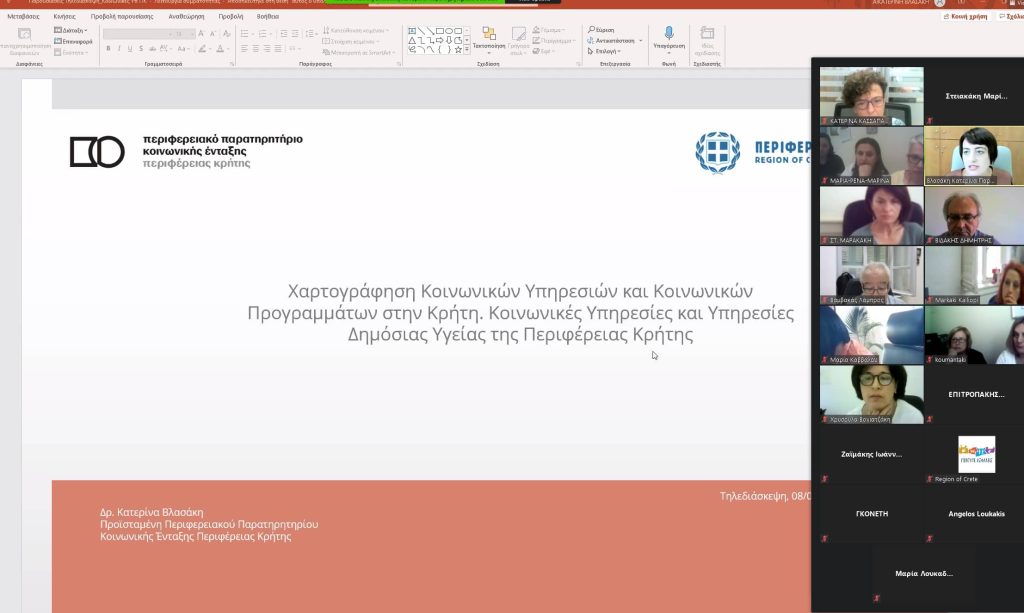Screen dimensions: 1024x613
Task: Justify the paragraph text
Action: [x=278, y=49]
